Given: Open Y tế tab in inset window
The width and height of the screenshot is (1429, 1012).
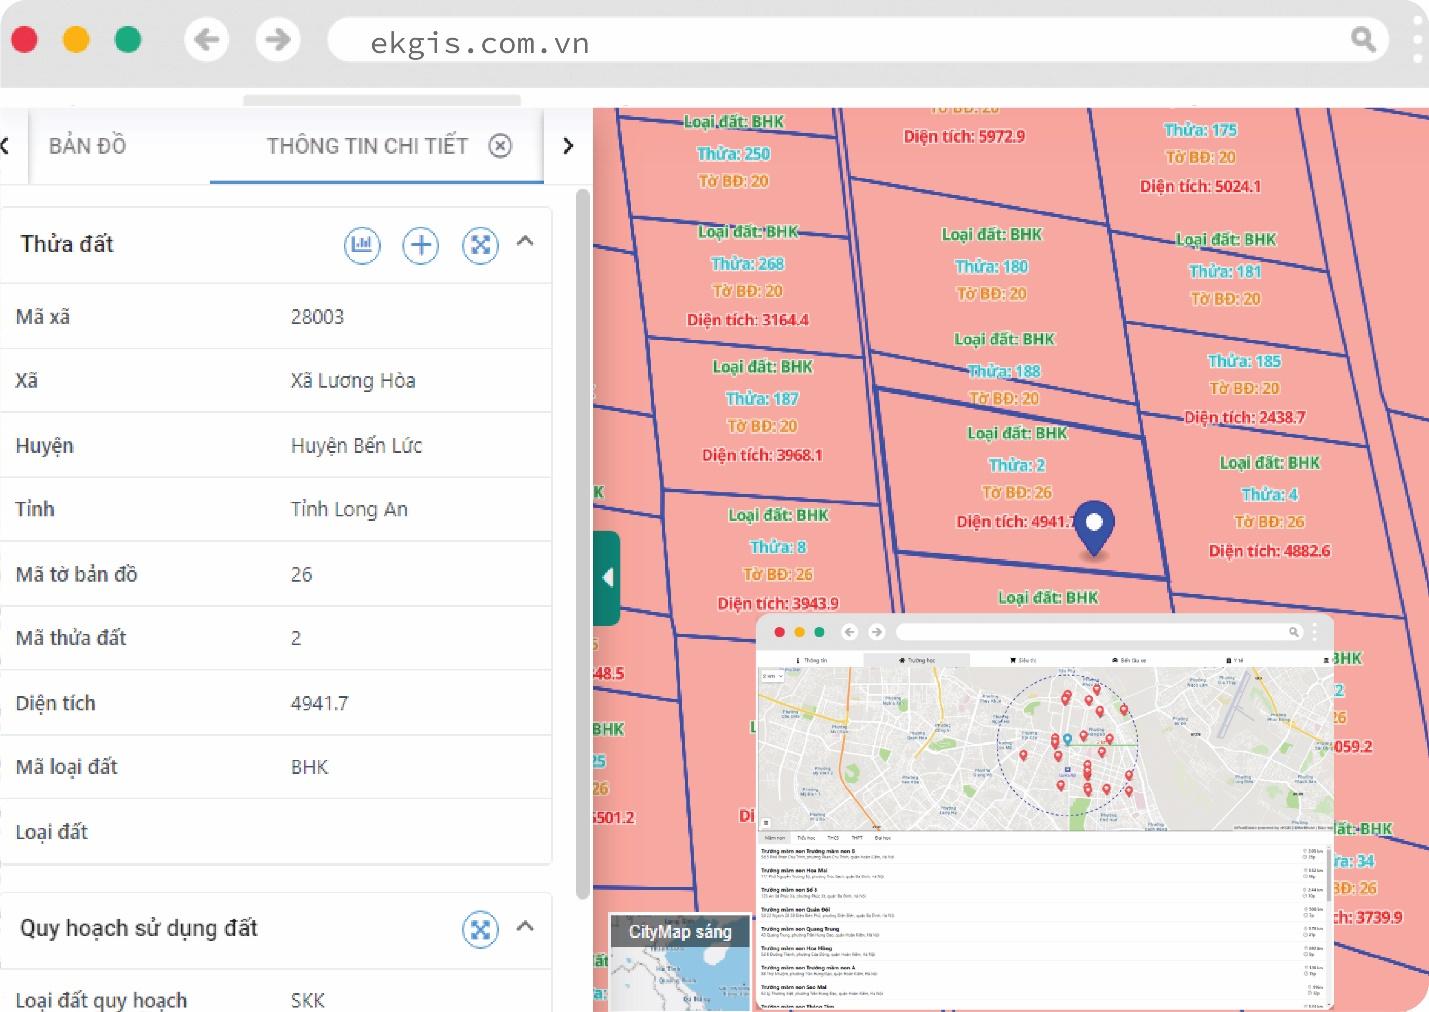Looking at the screenshot, I should (1235, 660).
